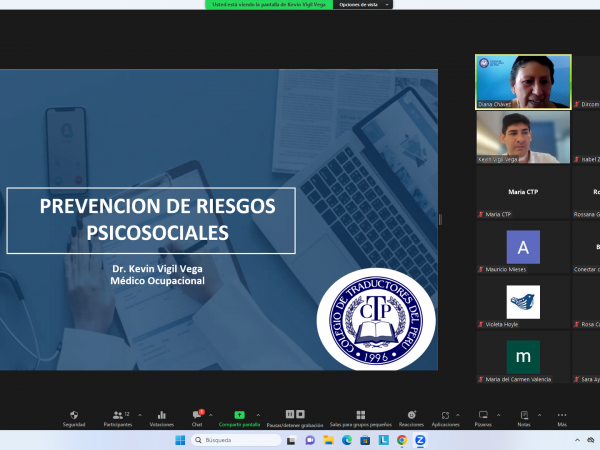600x450 pixels.
Task: Stop the recording with the stop icon
Action: point(300,414)
